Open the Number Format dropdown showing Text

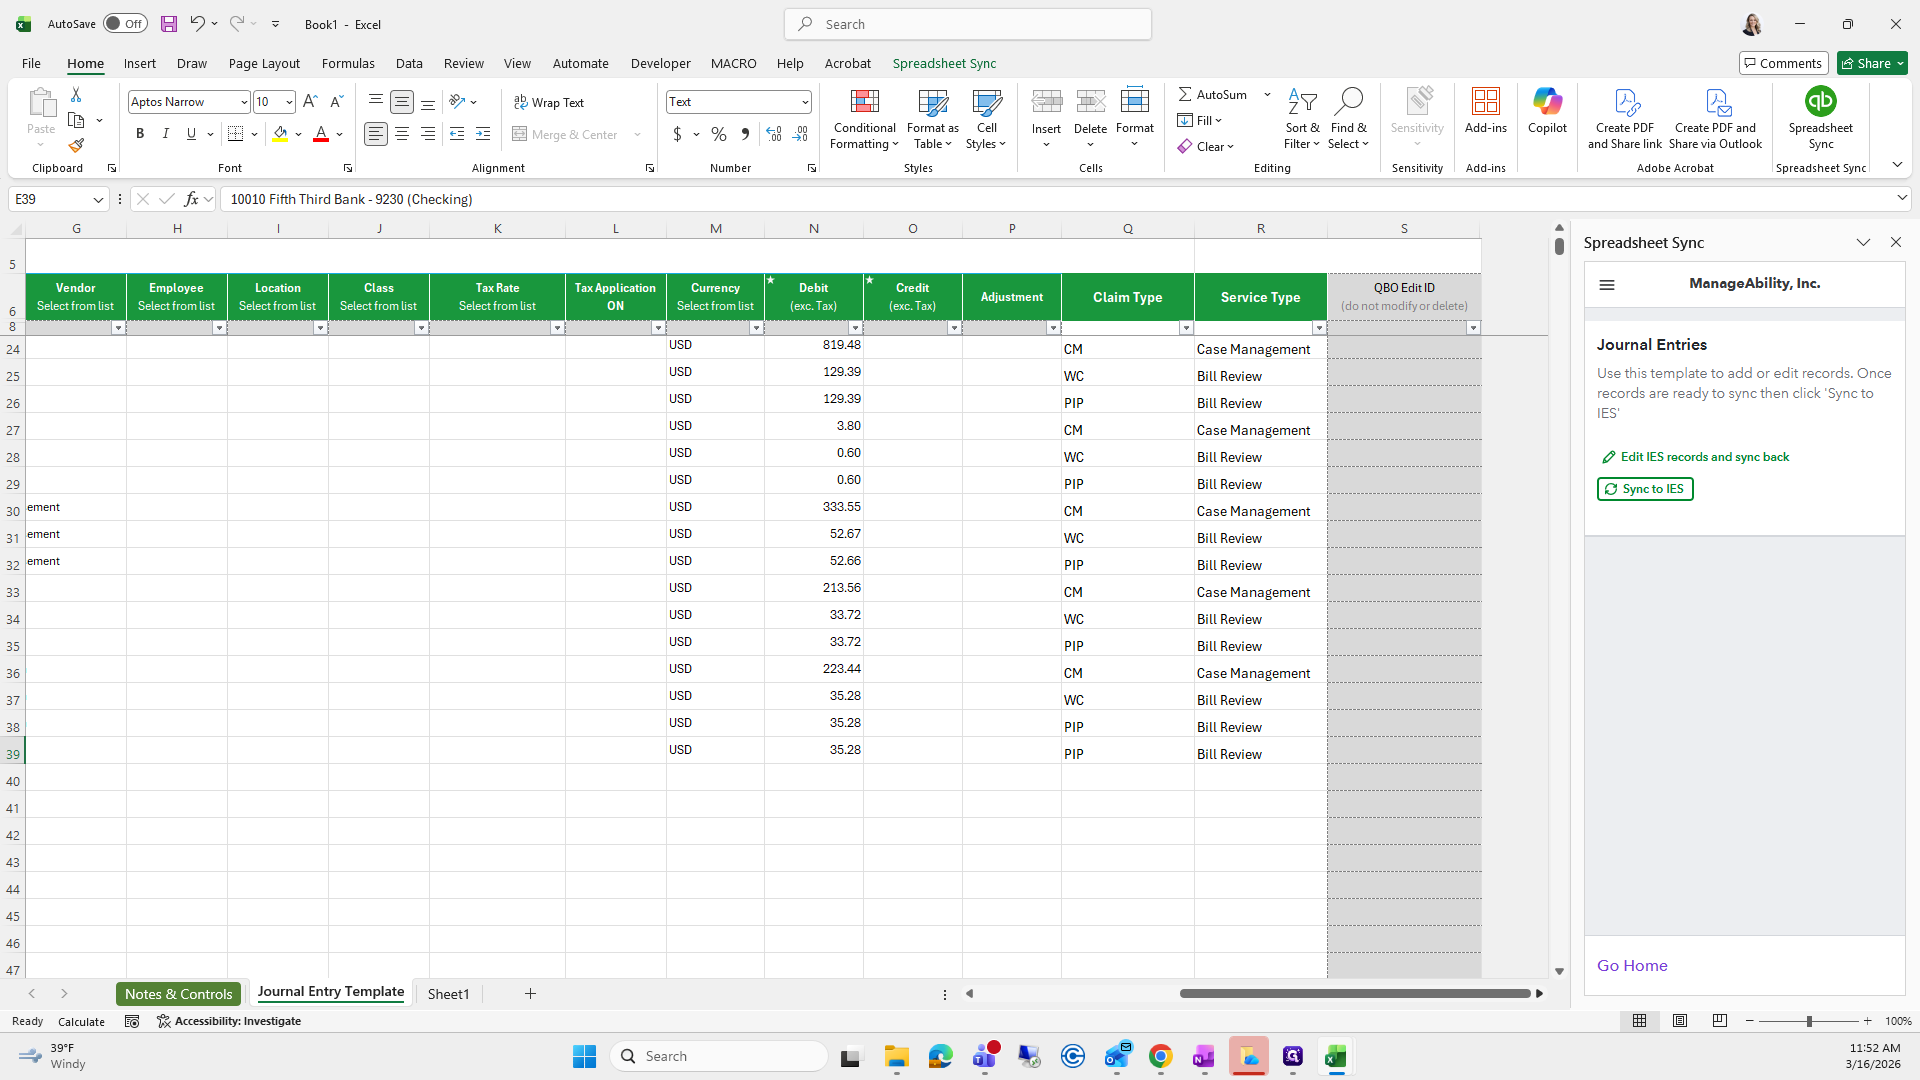(805, 102)
